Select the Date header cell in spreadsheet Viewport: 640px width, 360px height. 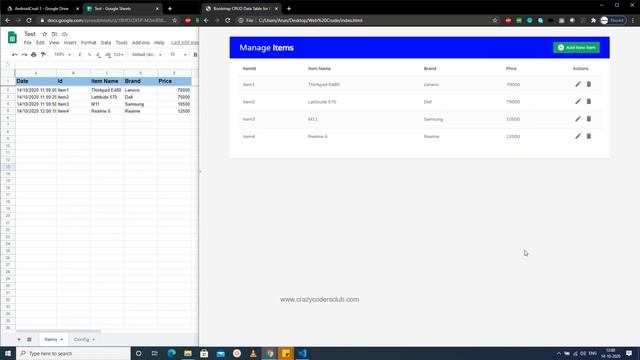36,81
